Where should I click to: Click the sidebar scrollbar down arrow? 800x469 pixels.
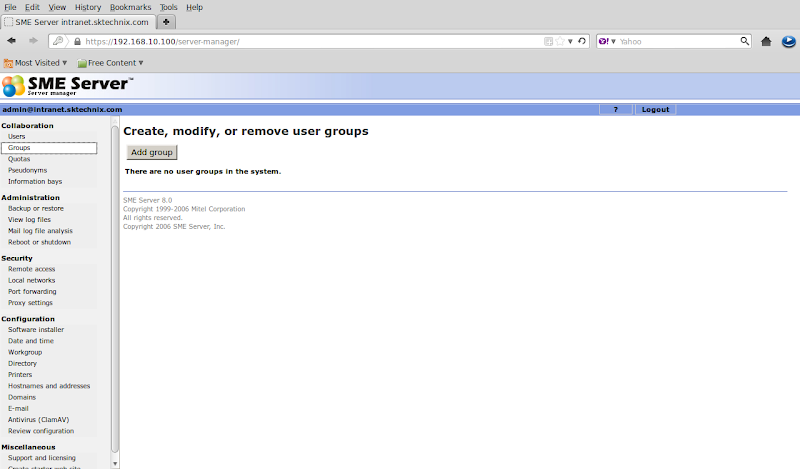click(115, 464)
